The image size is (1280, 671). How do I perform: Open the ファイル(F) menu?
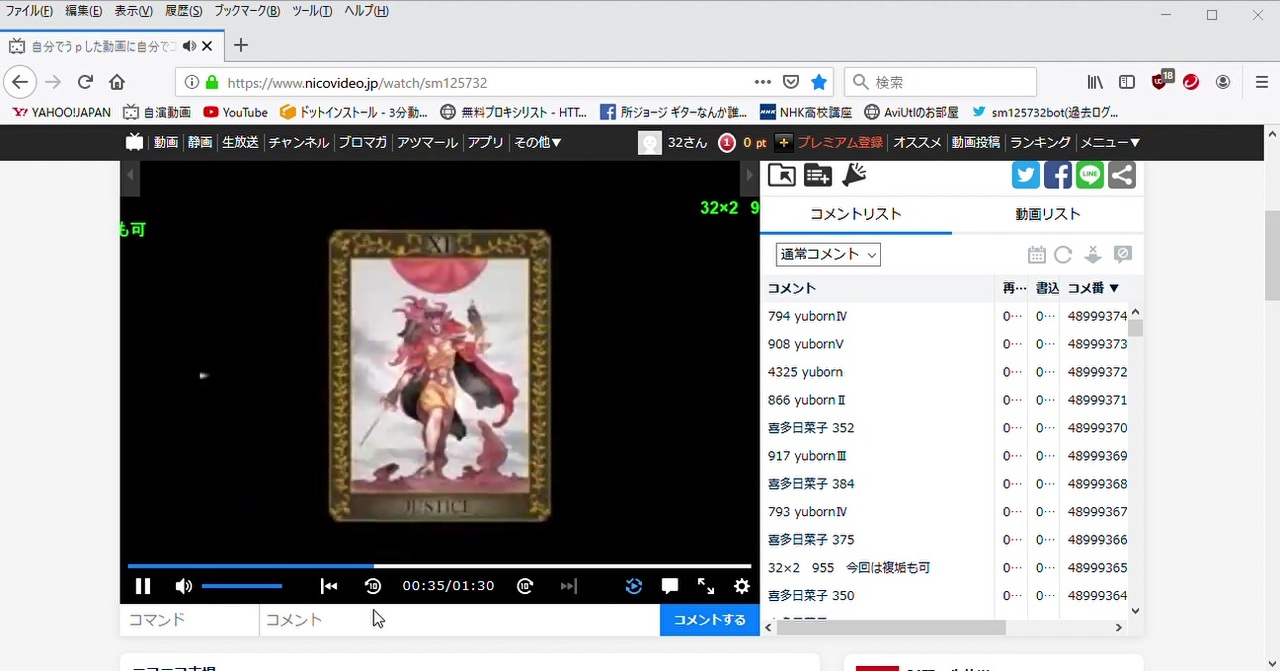coord(29,11)
